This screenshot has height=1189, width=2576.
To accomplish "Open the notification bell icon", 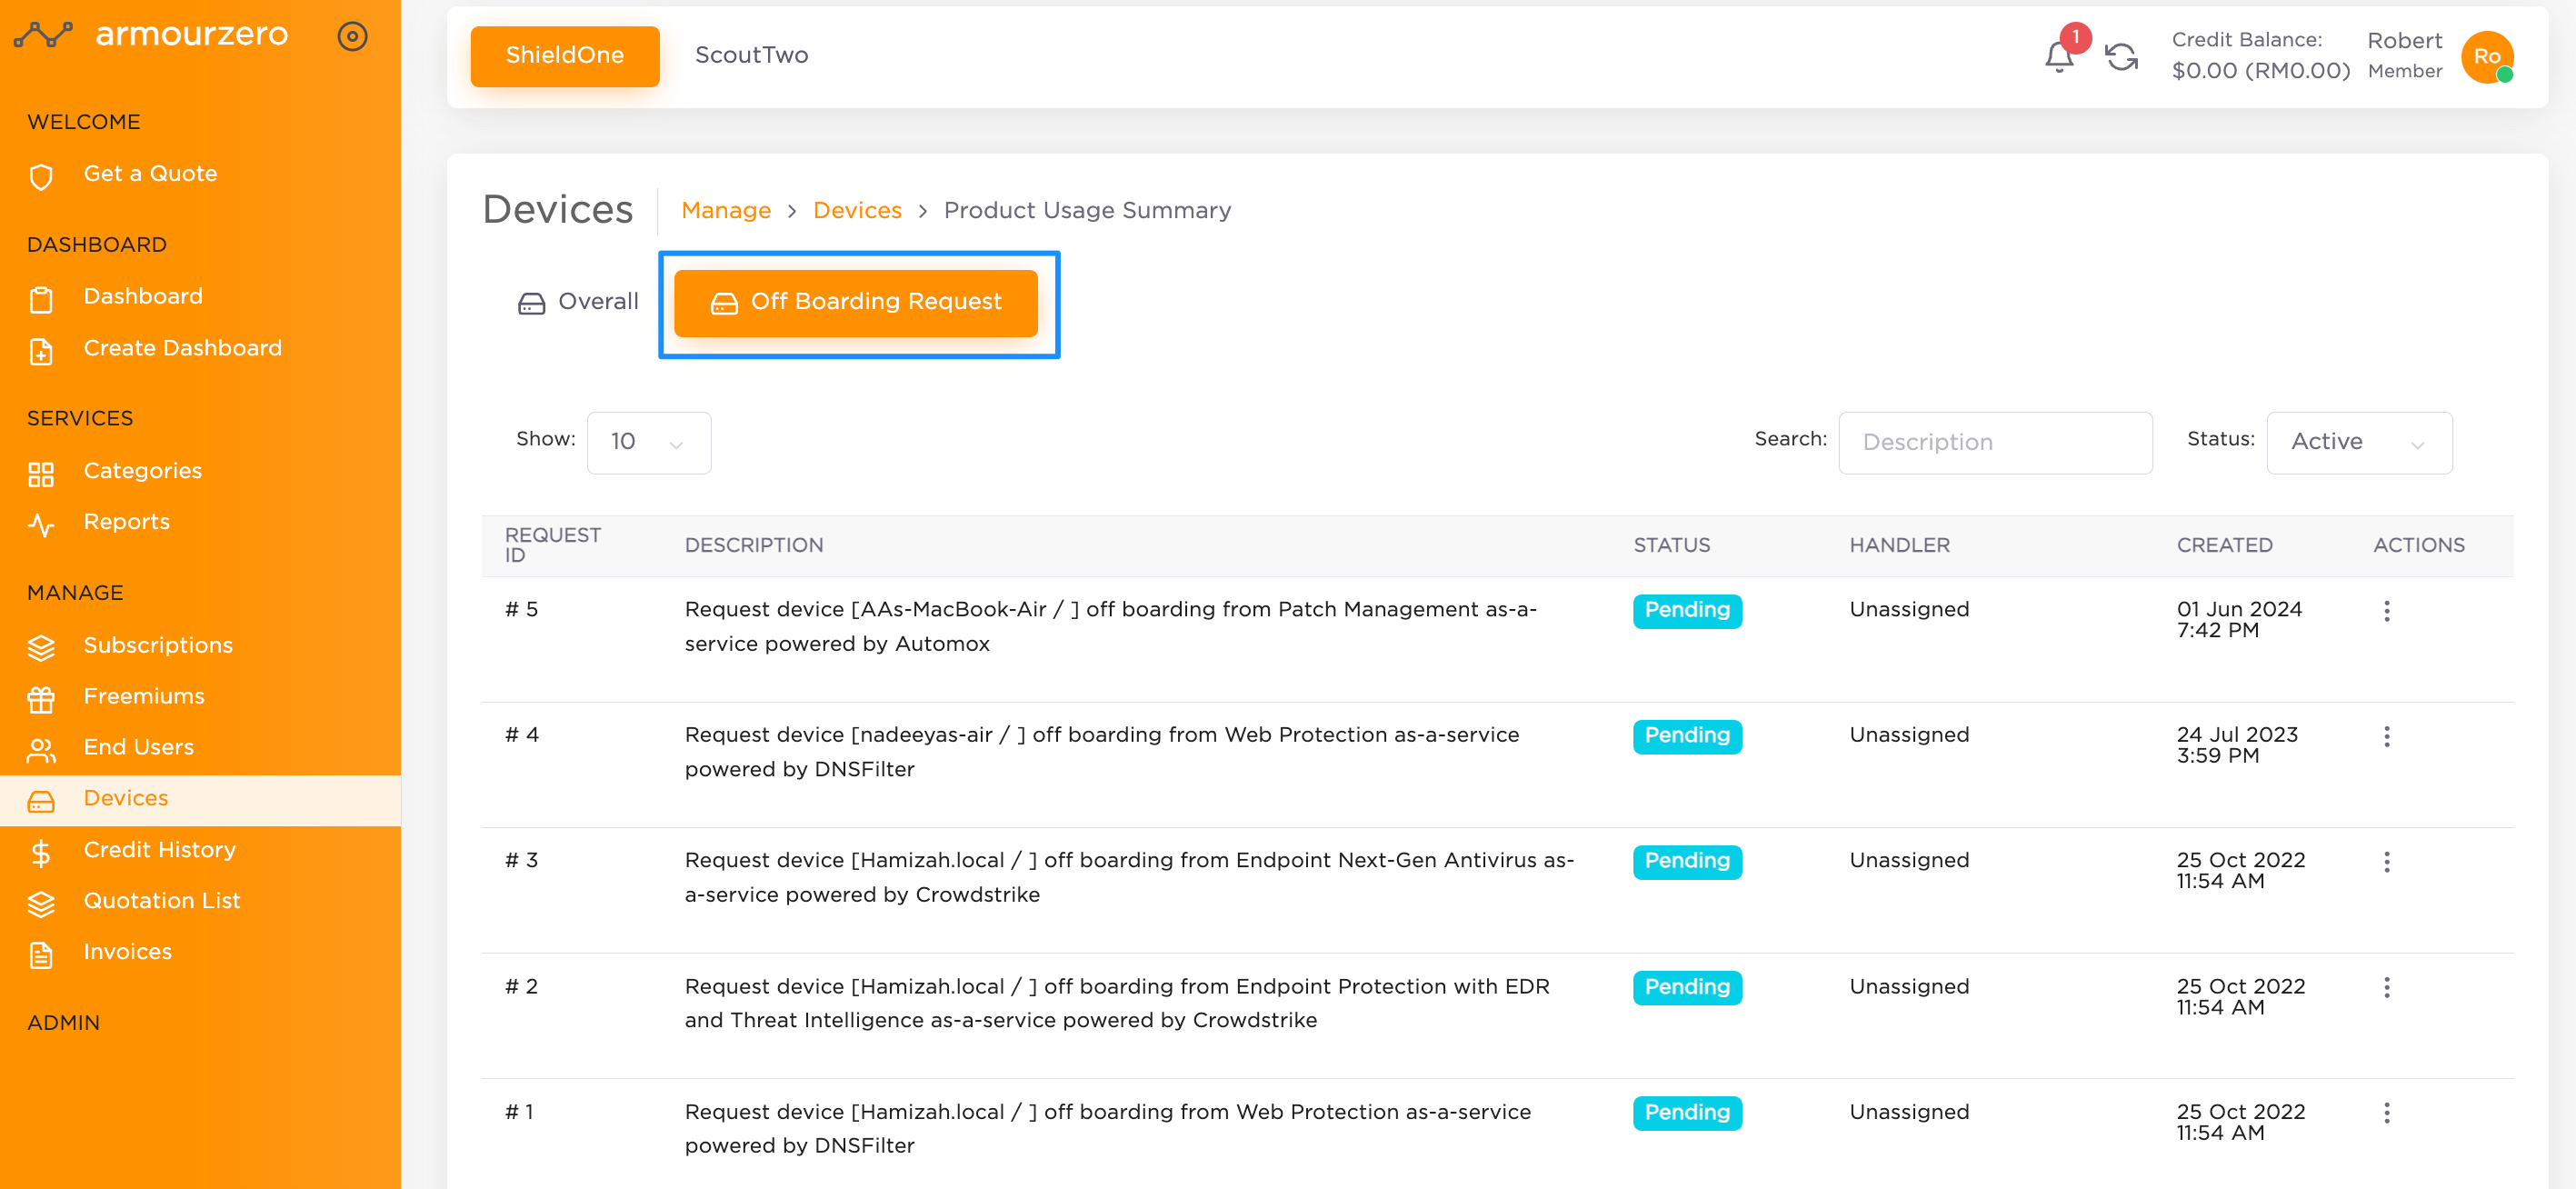I will [2059, 56].
